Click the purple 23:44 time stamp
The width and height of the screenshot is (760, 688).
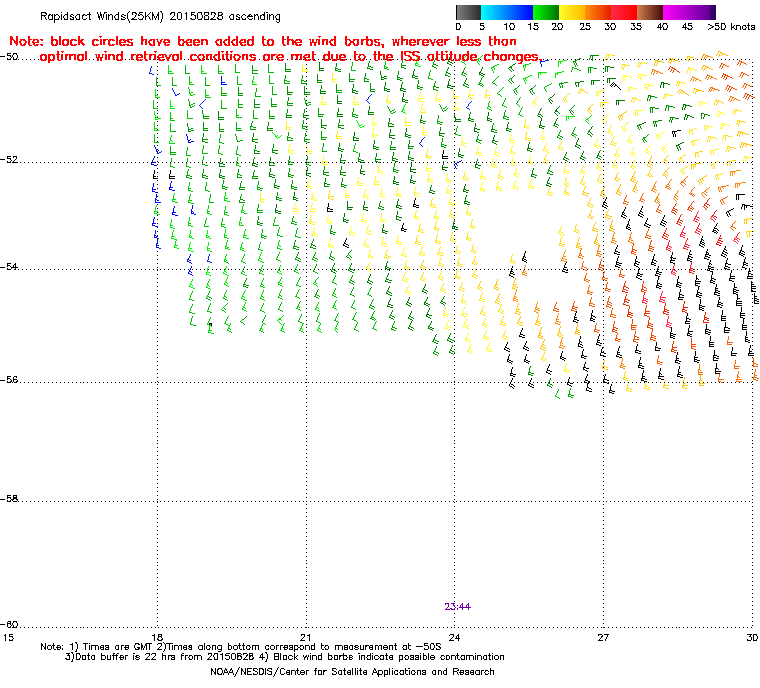[x=458, y=607]
